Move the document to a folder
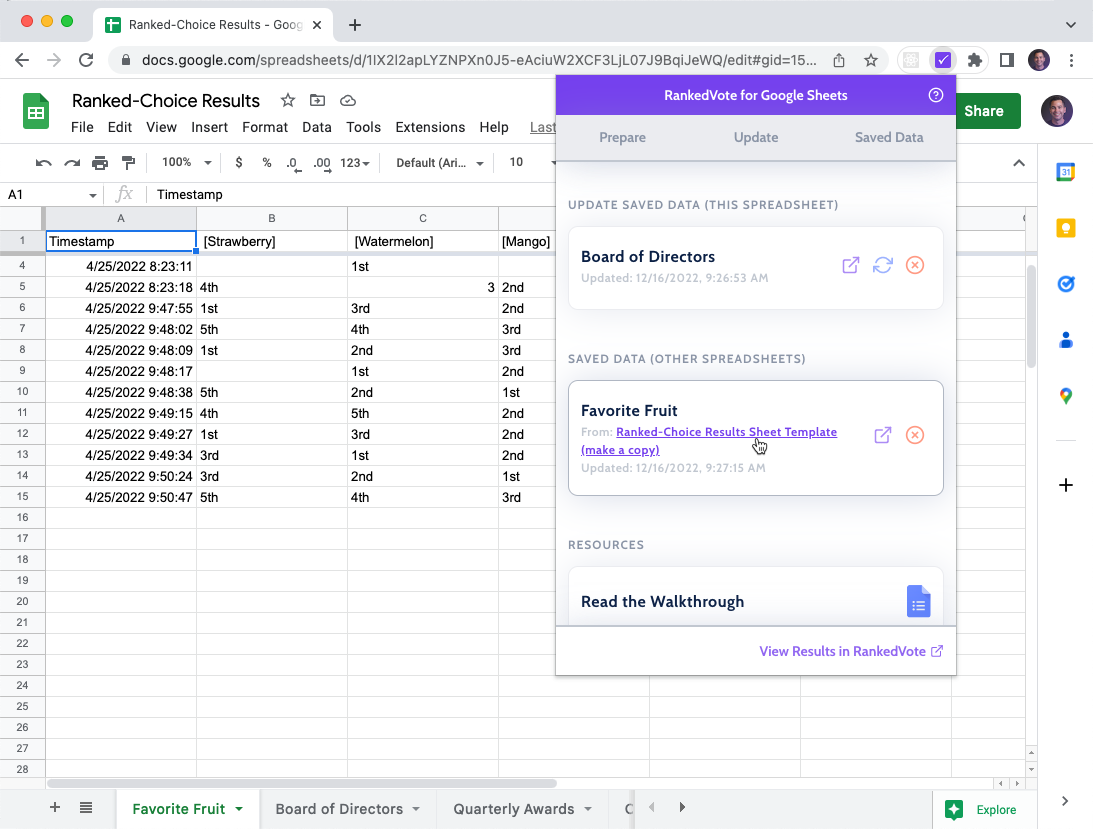Screen dimensions: 1093x829 coord(317,100)
